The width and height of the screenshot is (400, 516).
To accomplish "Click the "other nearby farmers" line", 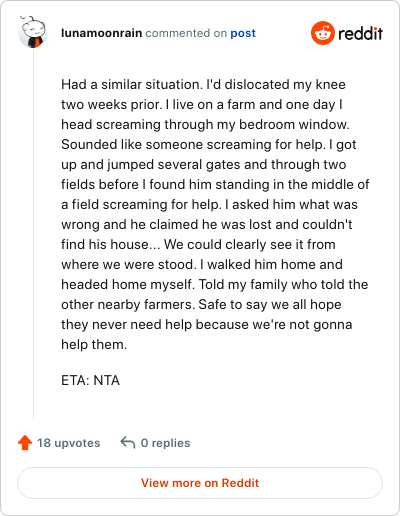I will pos(201,304).
